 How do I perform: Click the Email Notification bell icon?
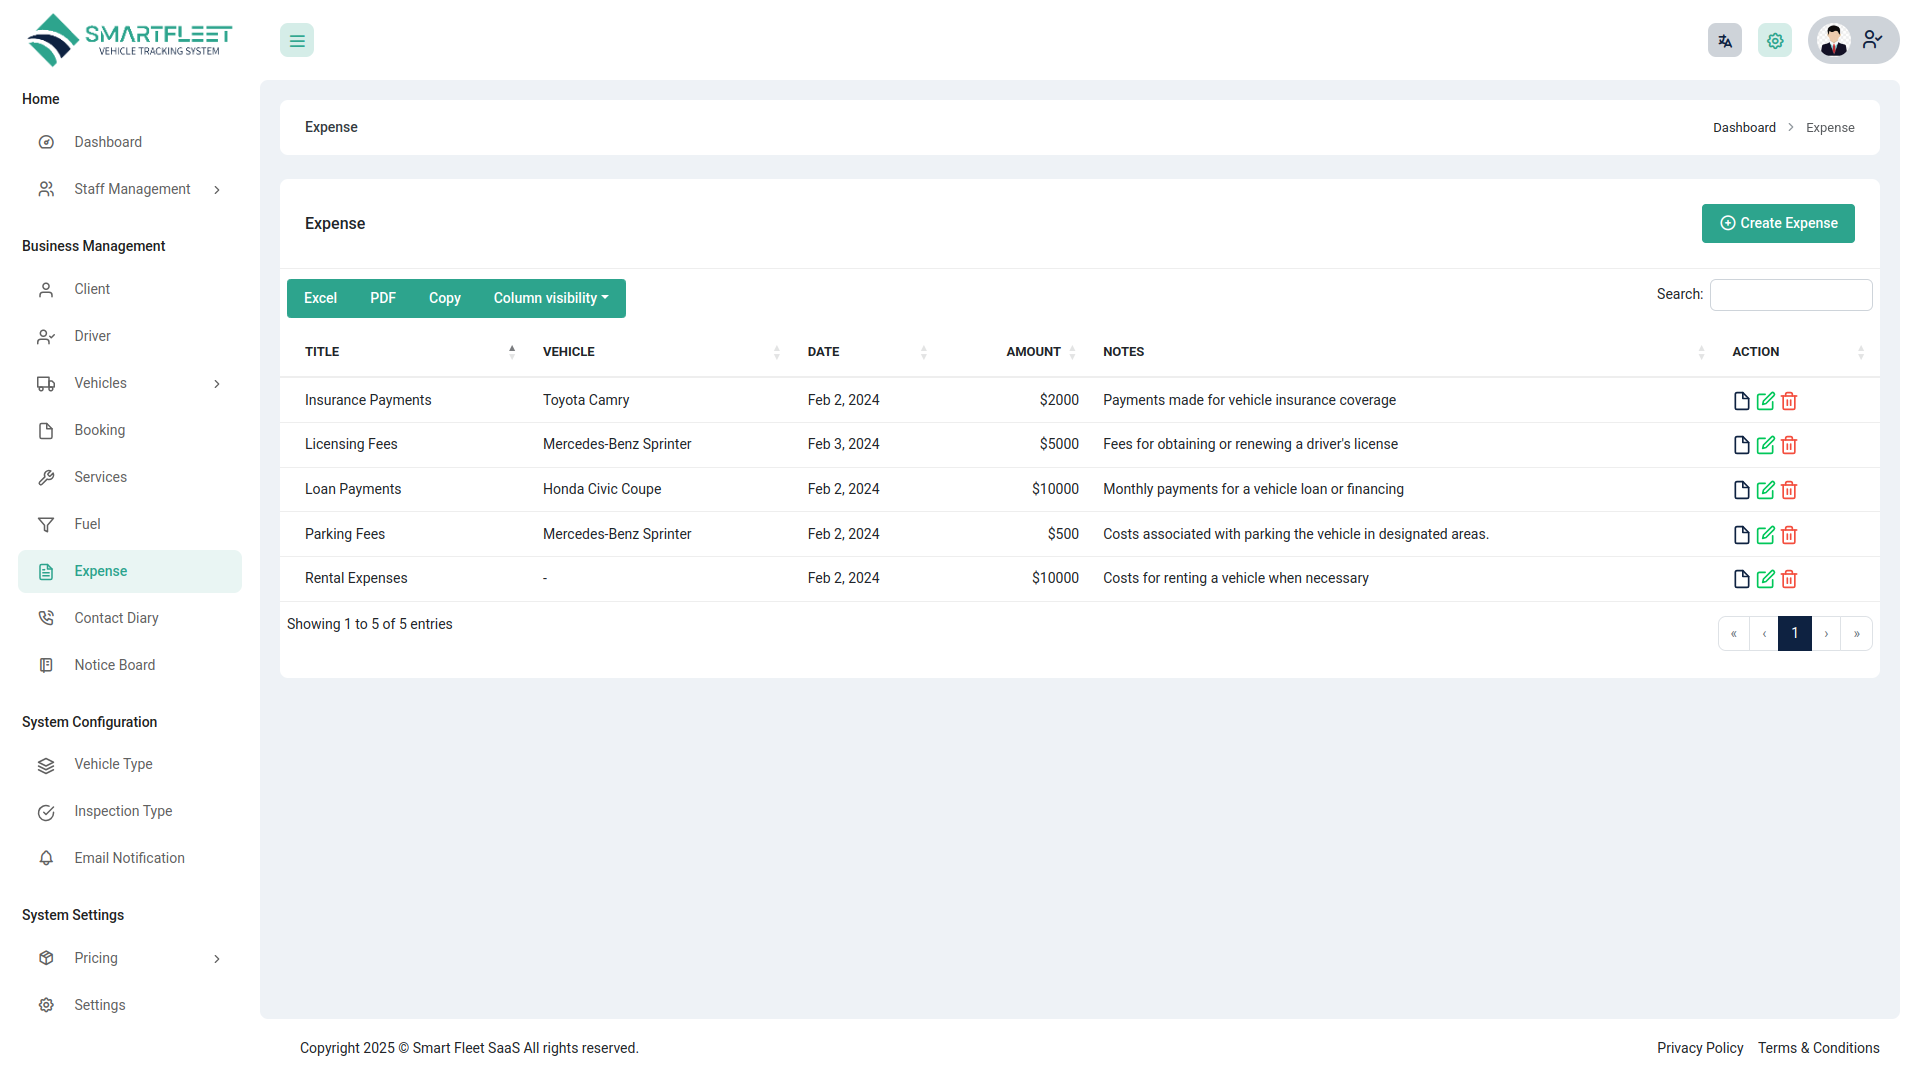(x=46, y=858)
